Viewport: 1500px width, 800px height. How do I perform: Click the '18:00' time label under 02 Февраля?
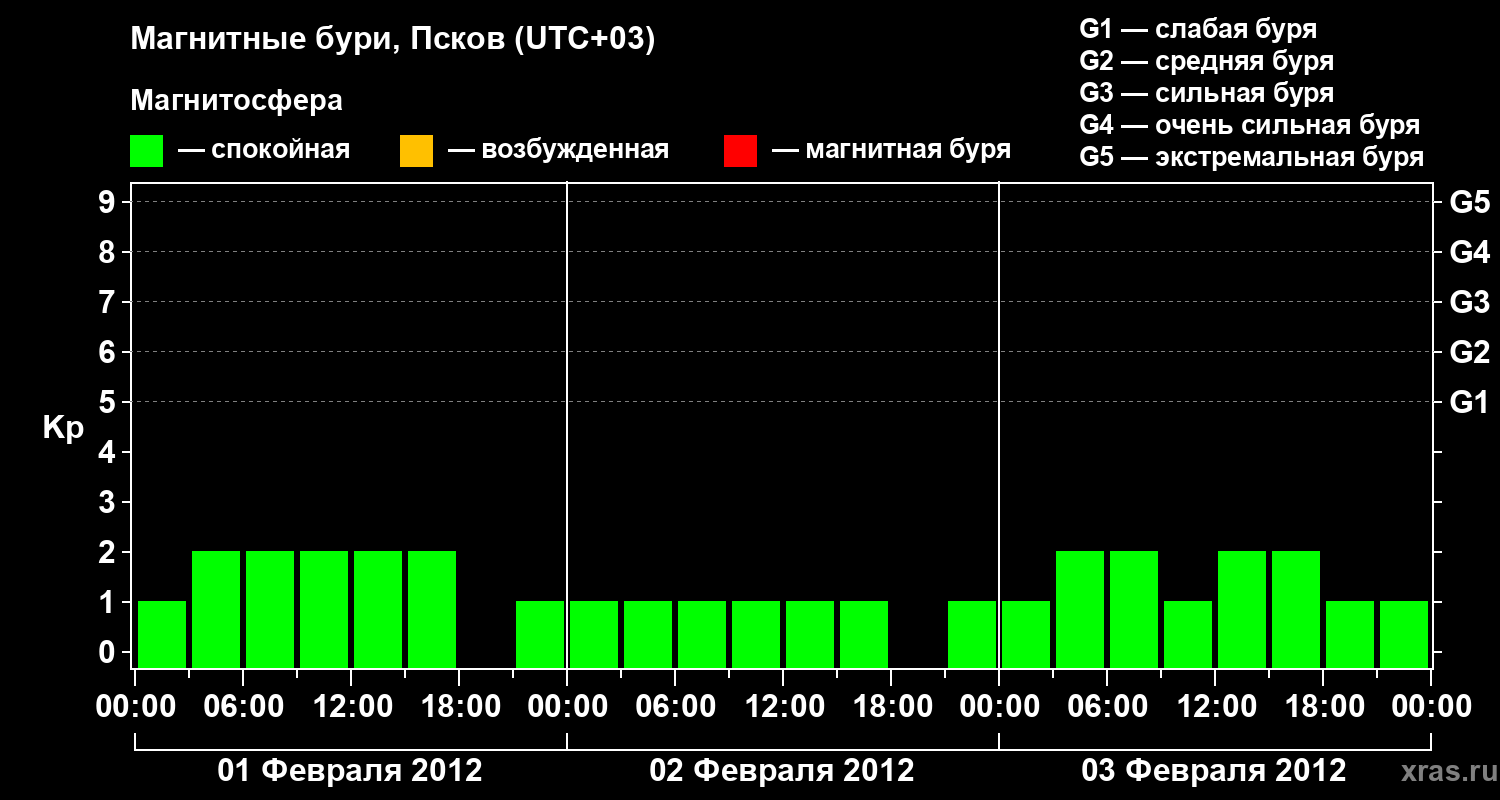coord(891,707)
